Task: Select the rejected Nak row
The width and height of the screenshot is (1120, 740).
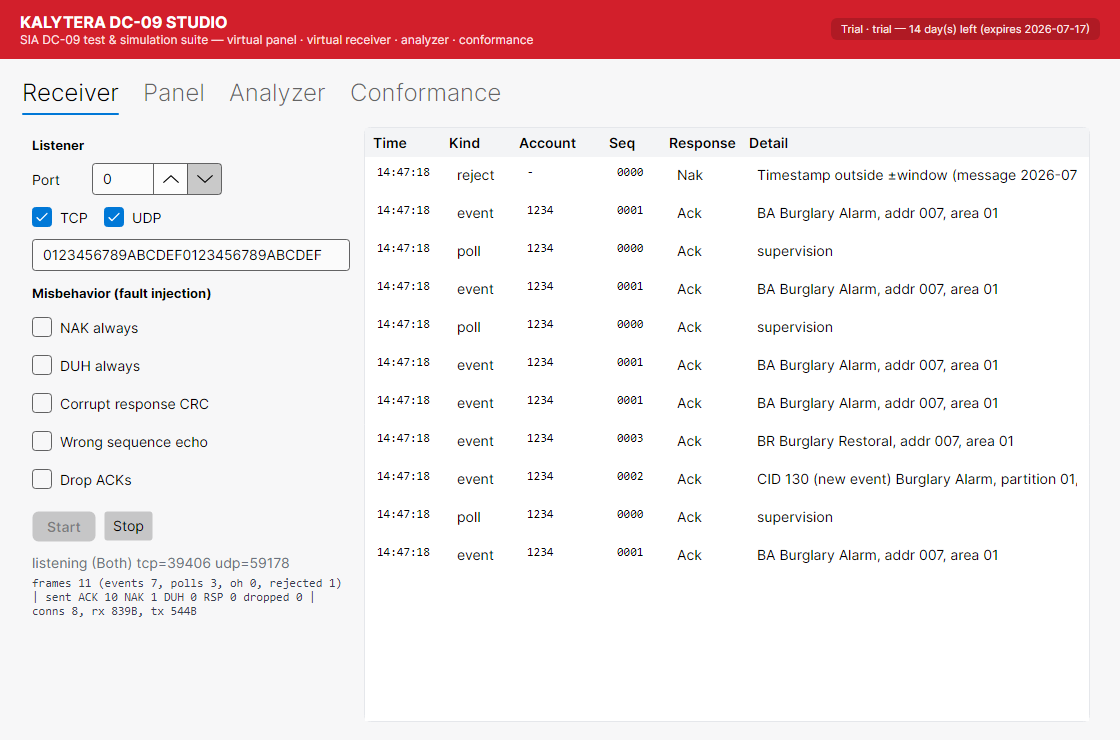Action: tap(726, 175)
